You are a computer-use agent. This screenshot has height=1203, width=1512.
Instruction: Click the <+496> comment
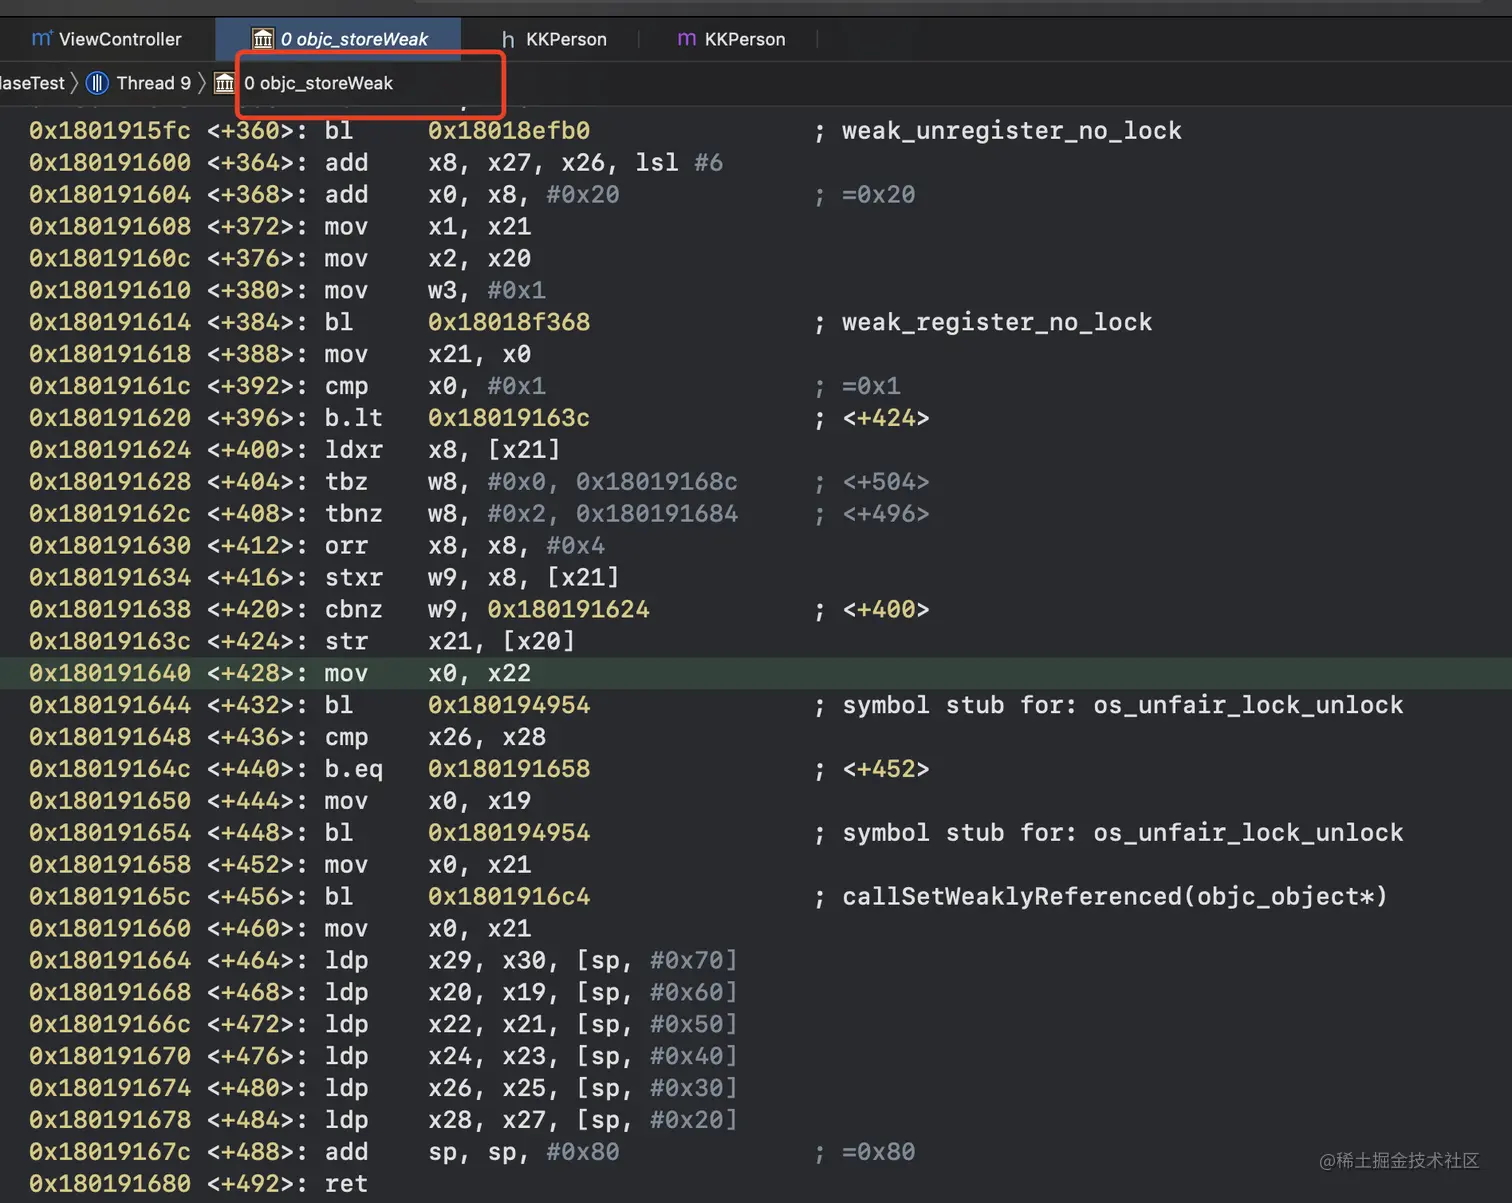pyautogui.click(x=886, y=514)
